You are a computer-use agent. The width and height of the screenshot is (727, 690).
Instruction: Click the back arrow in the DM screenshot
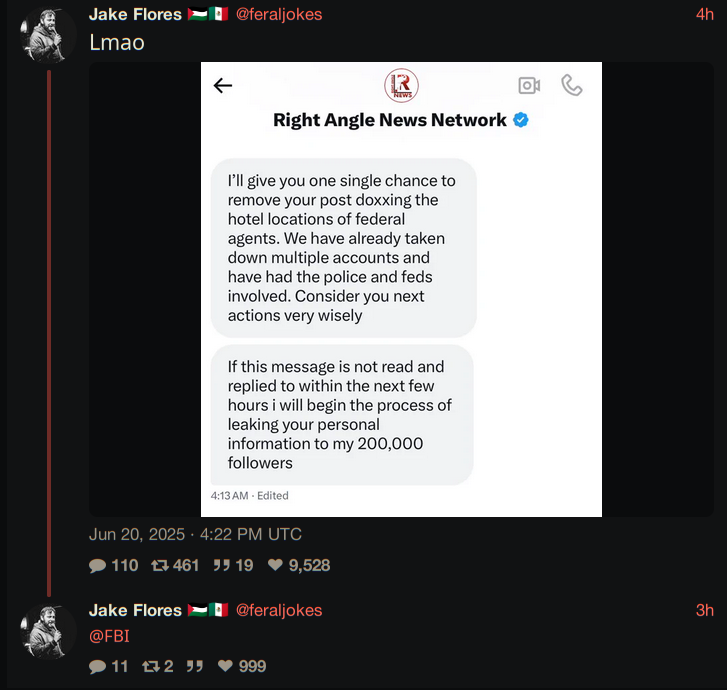point(223,86)
